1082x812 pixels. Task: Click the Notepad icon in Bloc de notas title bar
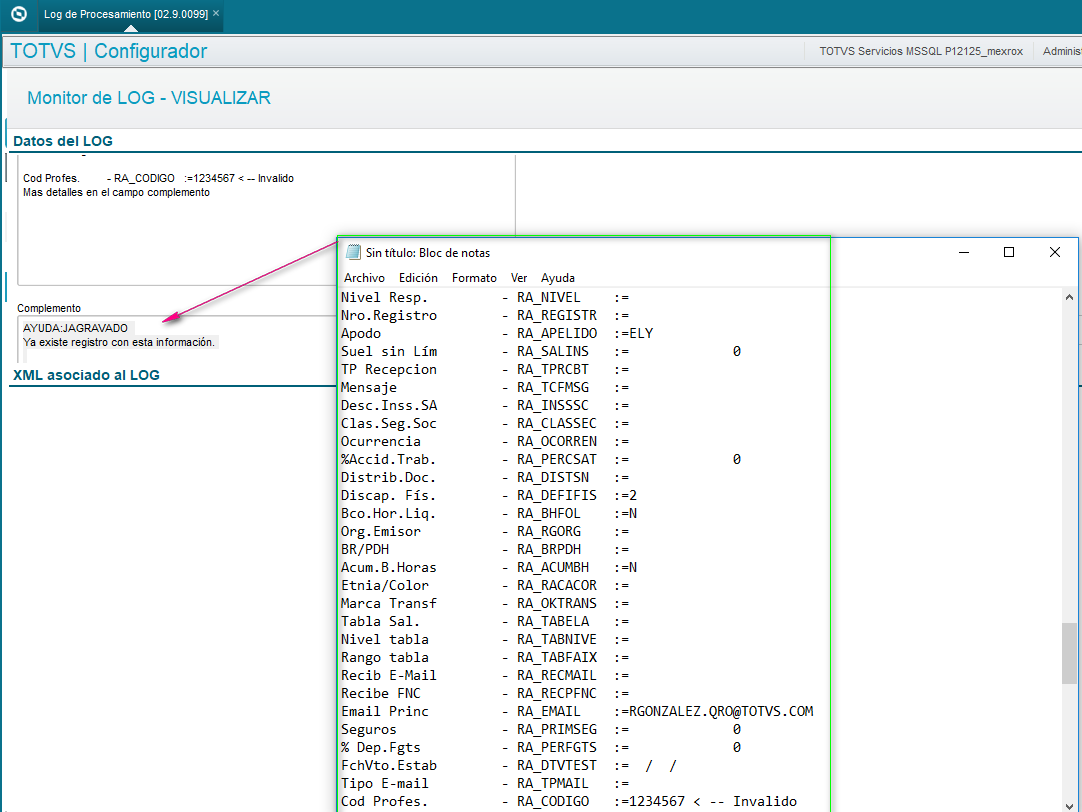[353, 252]
